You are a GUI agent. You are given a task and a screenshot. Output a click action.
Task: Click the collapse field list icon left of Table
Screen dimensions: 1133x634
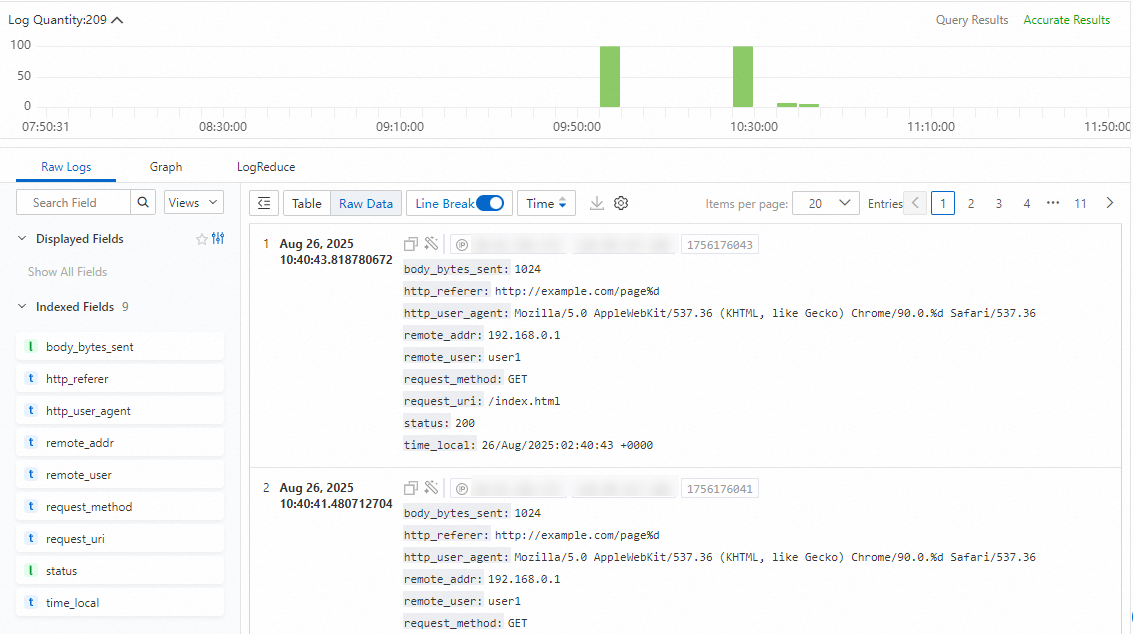(x=264, y=203)
